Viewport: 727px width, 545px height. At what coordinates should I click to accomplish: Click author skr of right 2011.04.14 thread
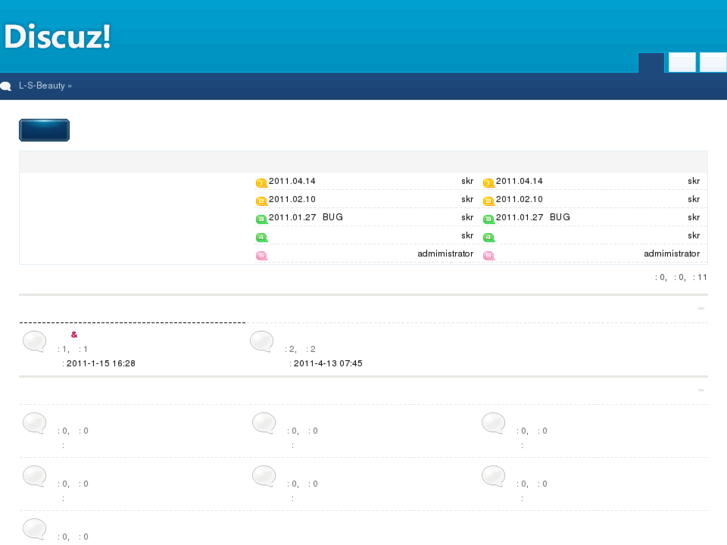pyautogui.click(x=694, y=181)
